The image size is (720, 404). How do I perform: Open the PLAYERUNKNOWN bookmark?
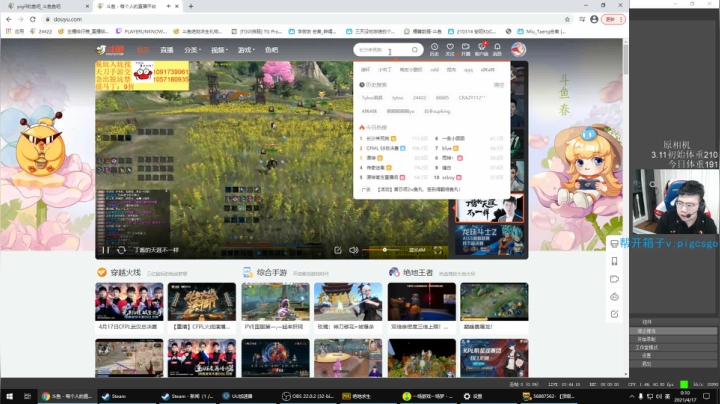click(x=141, y=32)
